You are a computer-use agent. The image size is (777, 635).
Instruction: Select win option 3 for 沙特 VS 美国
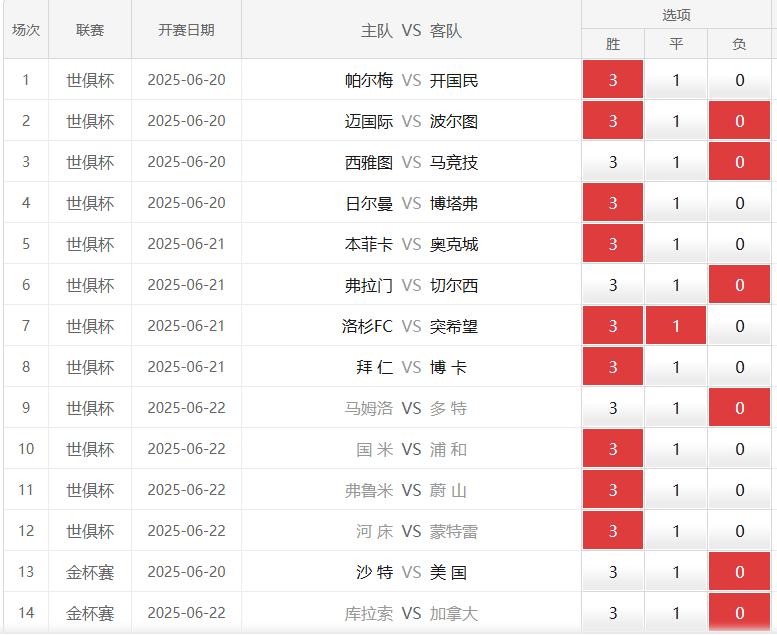(612, 572)
